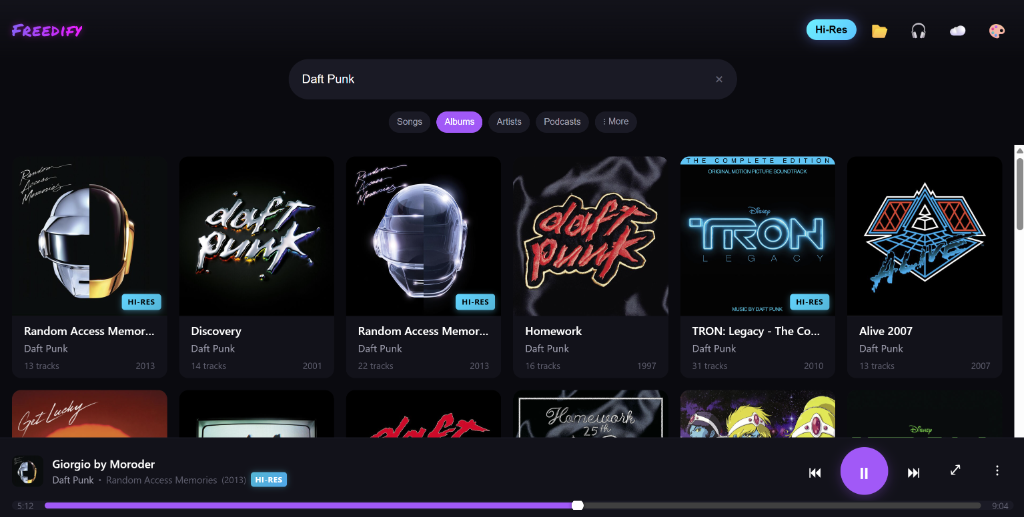Image resolution: width=1024 pixels, height=517 pixels.
Task: Open the Homework 25th anniversary cover
Action: click(x=590, y=414)
